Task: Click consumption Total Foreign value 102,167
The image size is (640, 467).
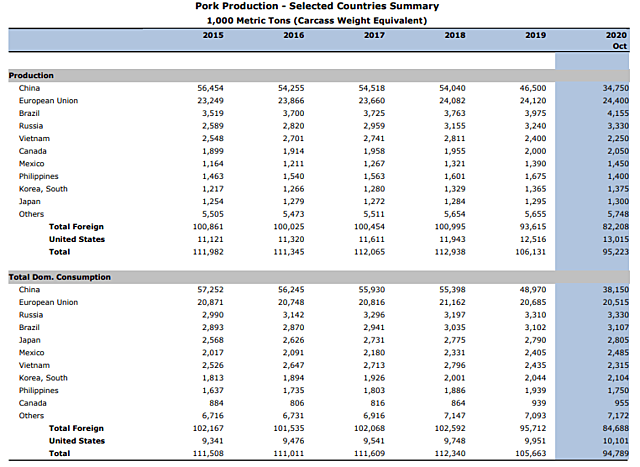Action: click(x=208, y=429)
